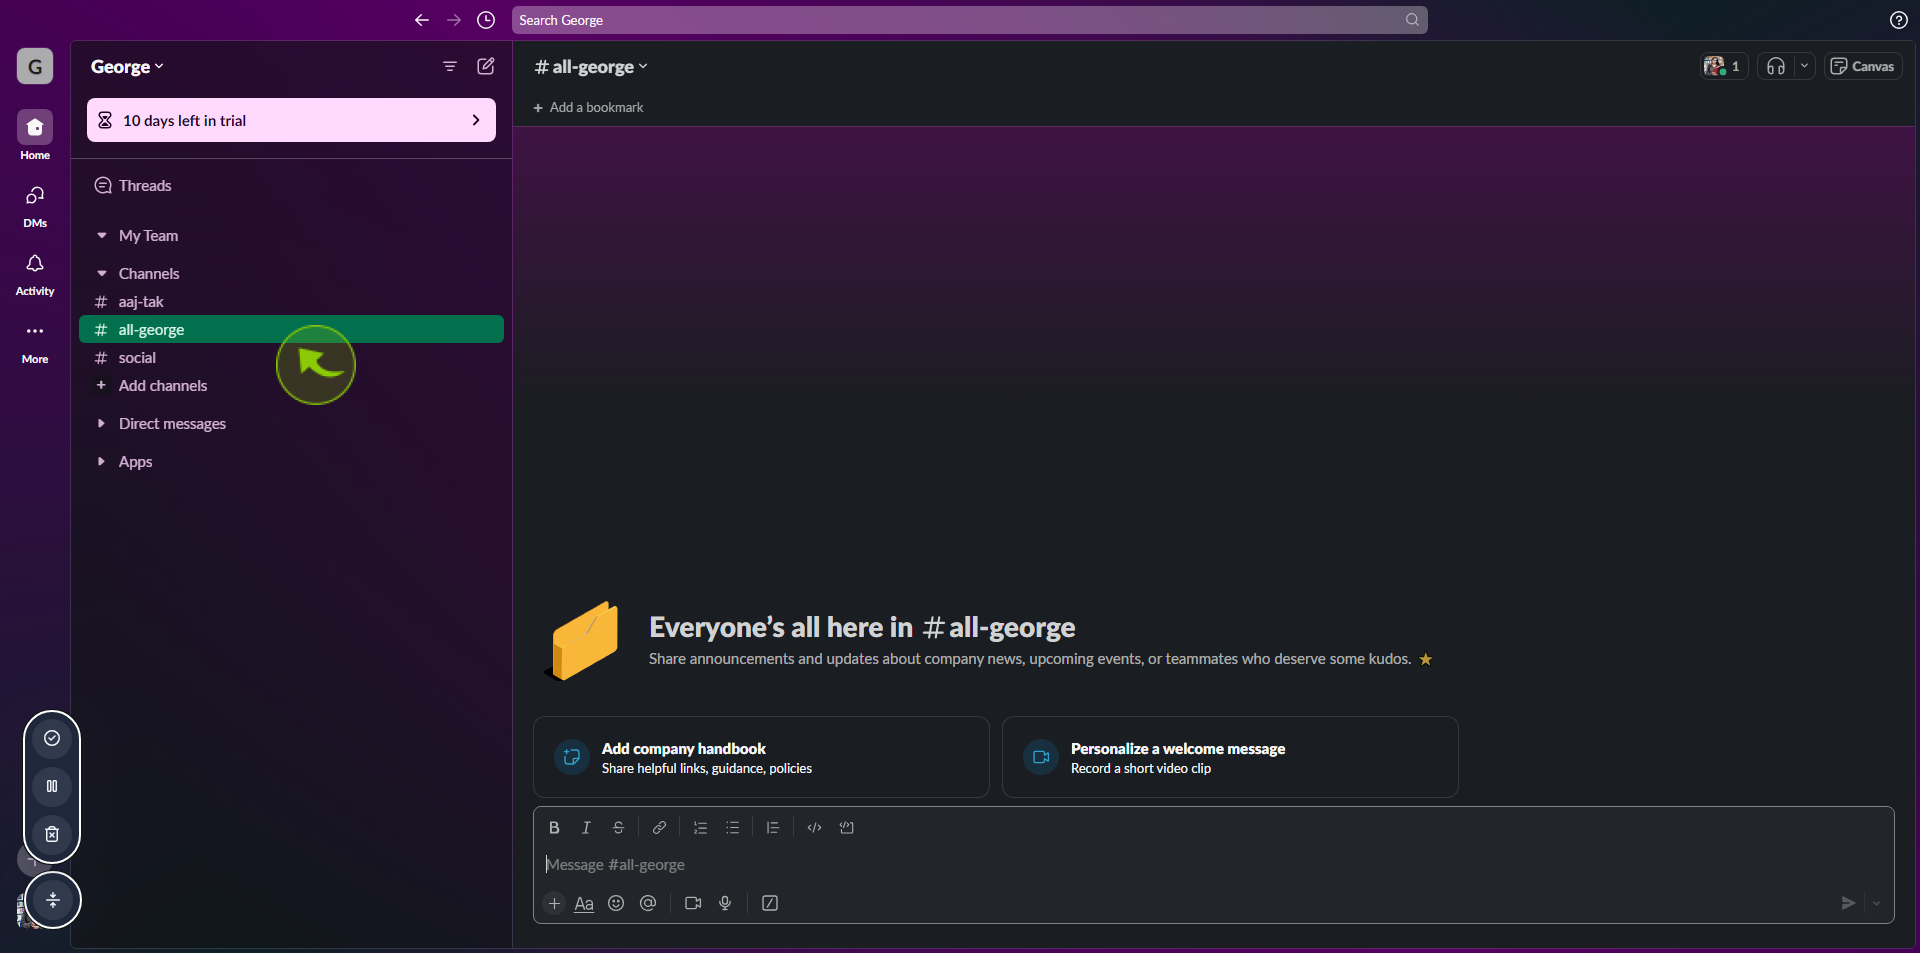The image size is (1920, 953).
Task: Open the Activity sidebar tab
Action: coord(35,273)
